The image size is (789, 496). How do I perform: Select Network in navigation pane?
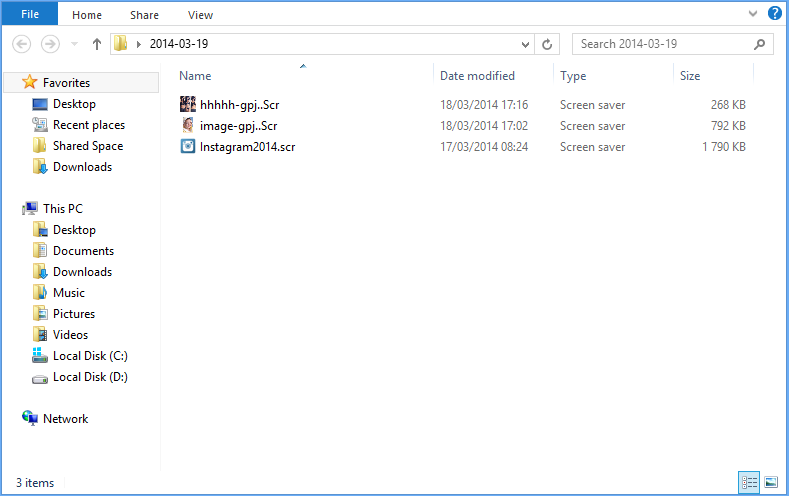click(x=65, y=419)
